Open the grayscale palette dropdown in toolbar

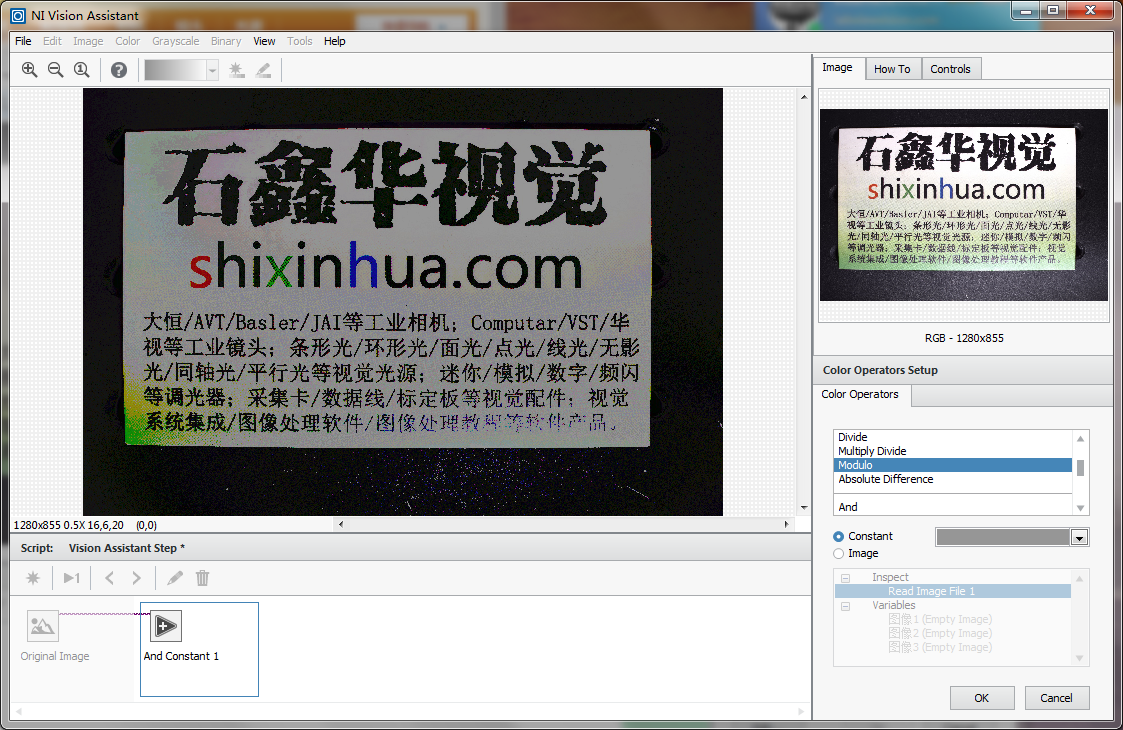[x=212, y=70]
